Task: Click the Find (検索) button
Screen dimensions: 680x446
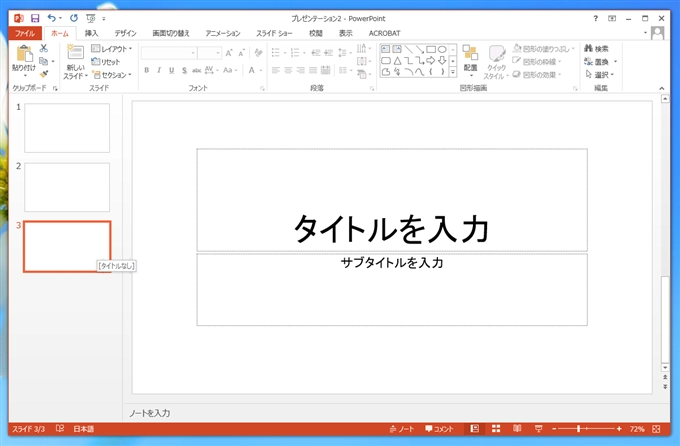Action: pos(595,48)
